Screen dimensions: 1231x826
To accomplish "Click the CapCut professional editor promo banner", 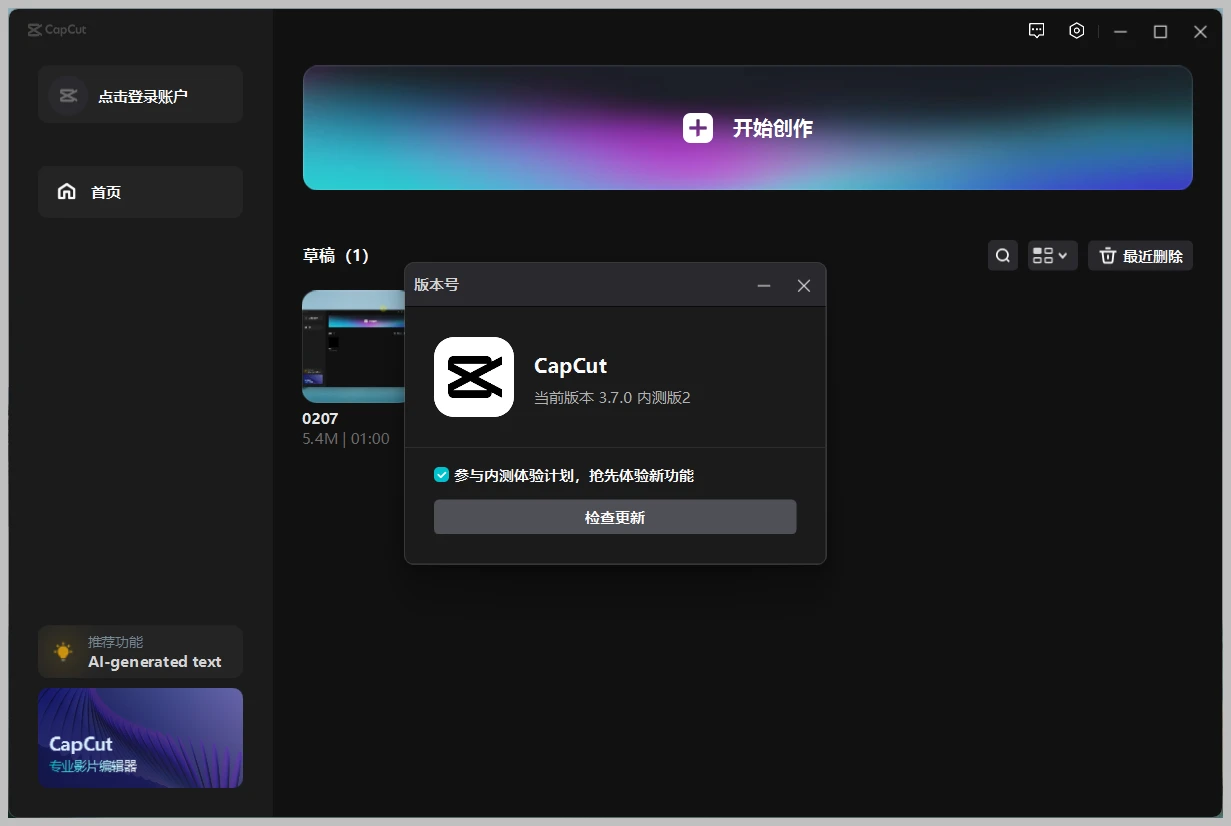I will pyautogui.click(x=140, y=738).
